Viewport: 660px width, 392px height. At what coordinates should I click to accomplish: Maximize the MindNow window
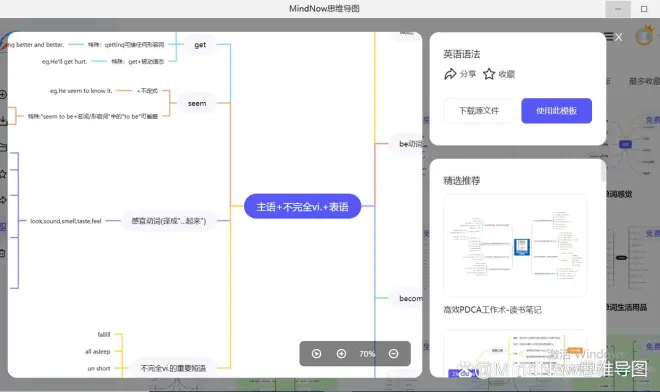[644, 9]
